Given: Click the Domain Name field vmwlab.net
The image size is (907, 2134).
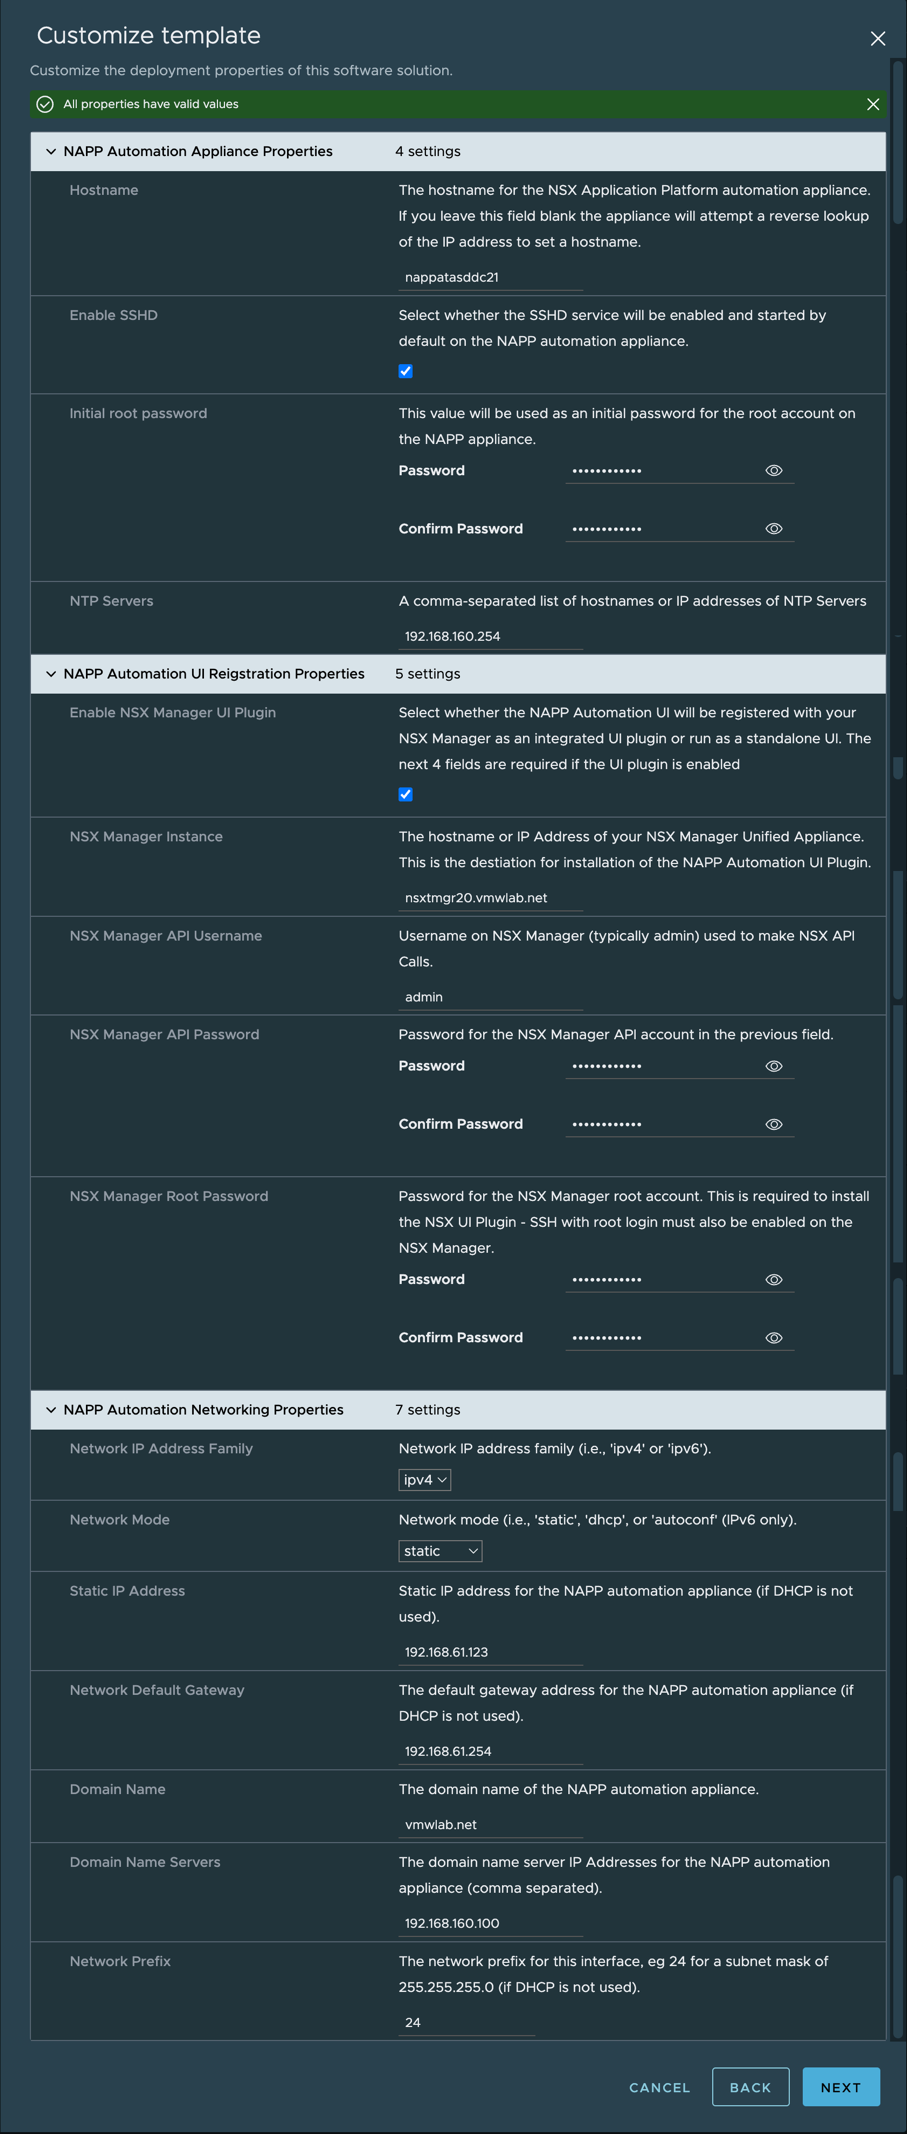Looking at the screenshot, I should 491,1825.
